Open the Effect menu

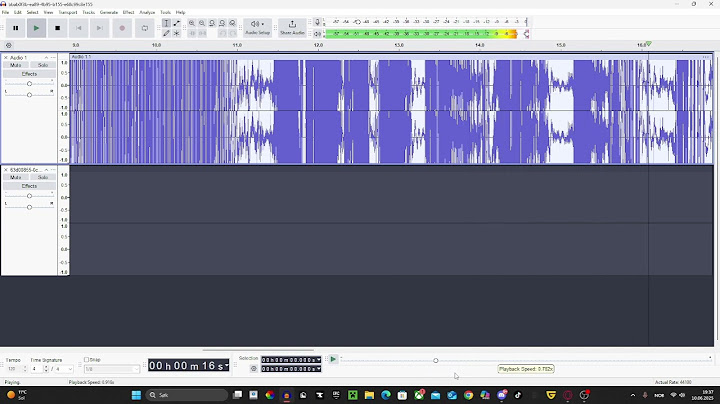(129, 12)
